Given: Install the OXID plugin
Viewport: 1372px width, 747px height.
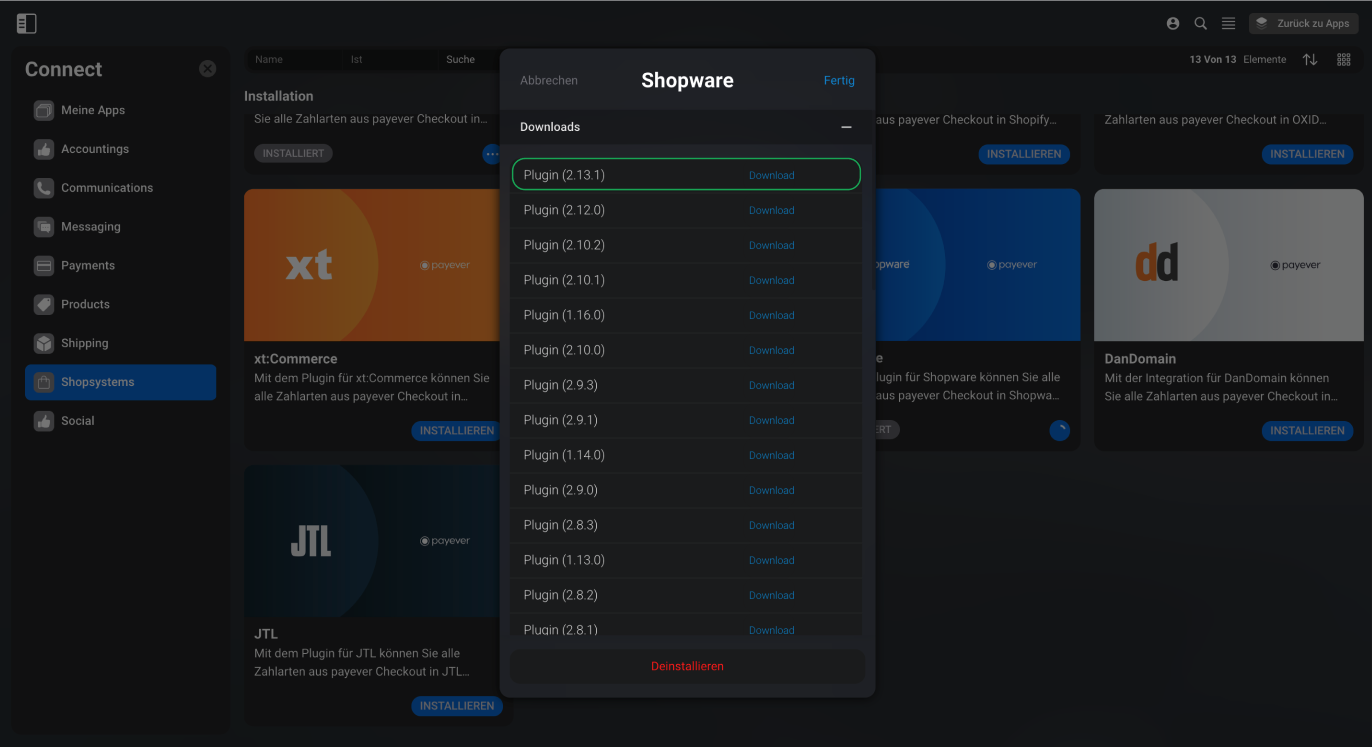Looking at the screenshot, I should [x=1307, y=154].
